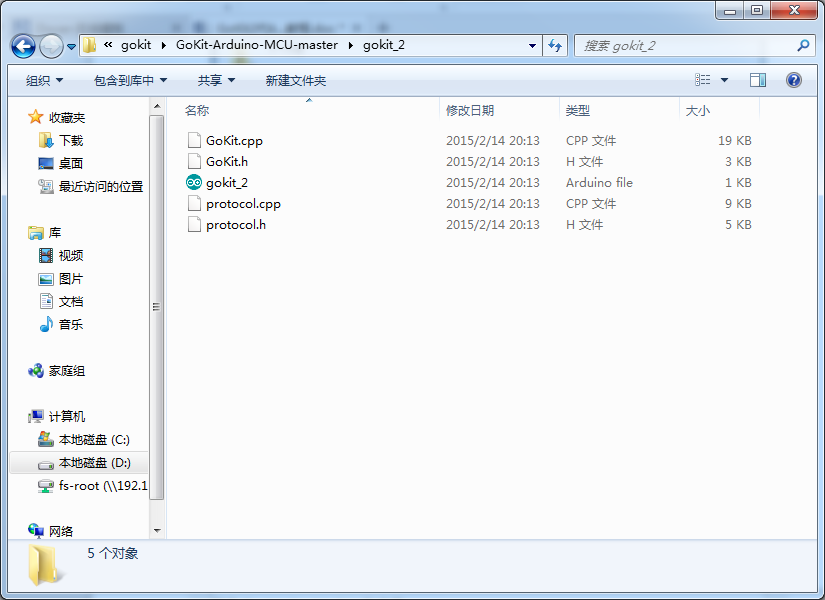The height and width of the screenshot is (600, 825).
Task: Sort by 名称 column header
Action: [197, 111]
